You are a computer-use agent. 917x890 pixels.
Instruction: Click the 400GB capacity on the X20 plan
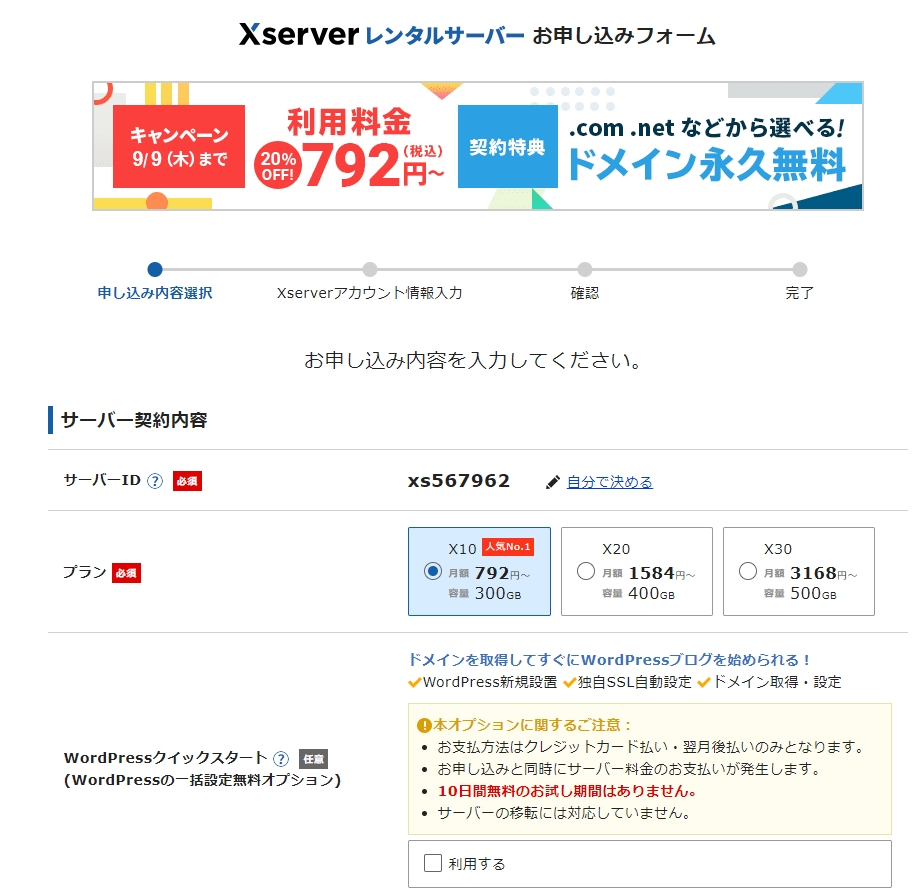tap(651, 594)
